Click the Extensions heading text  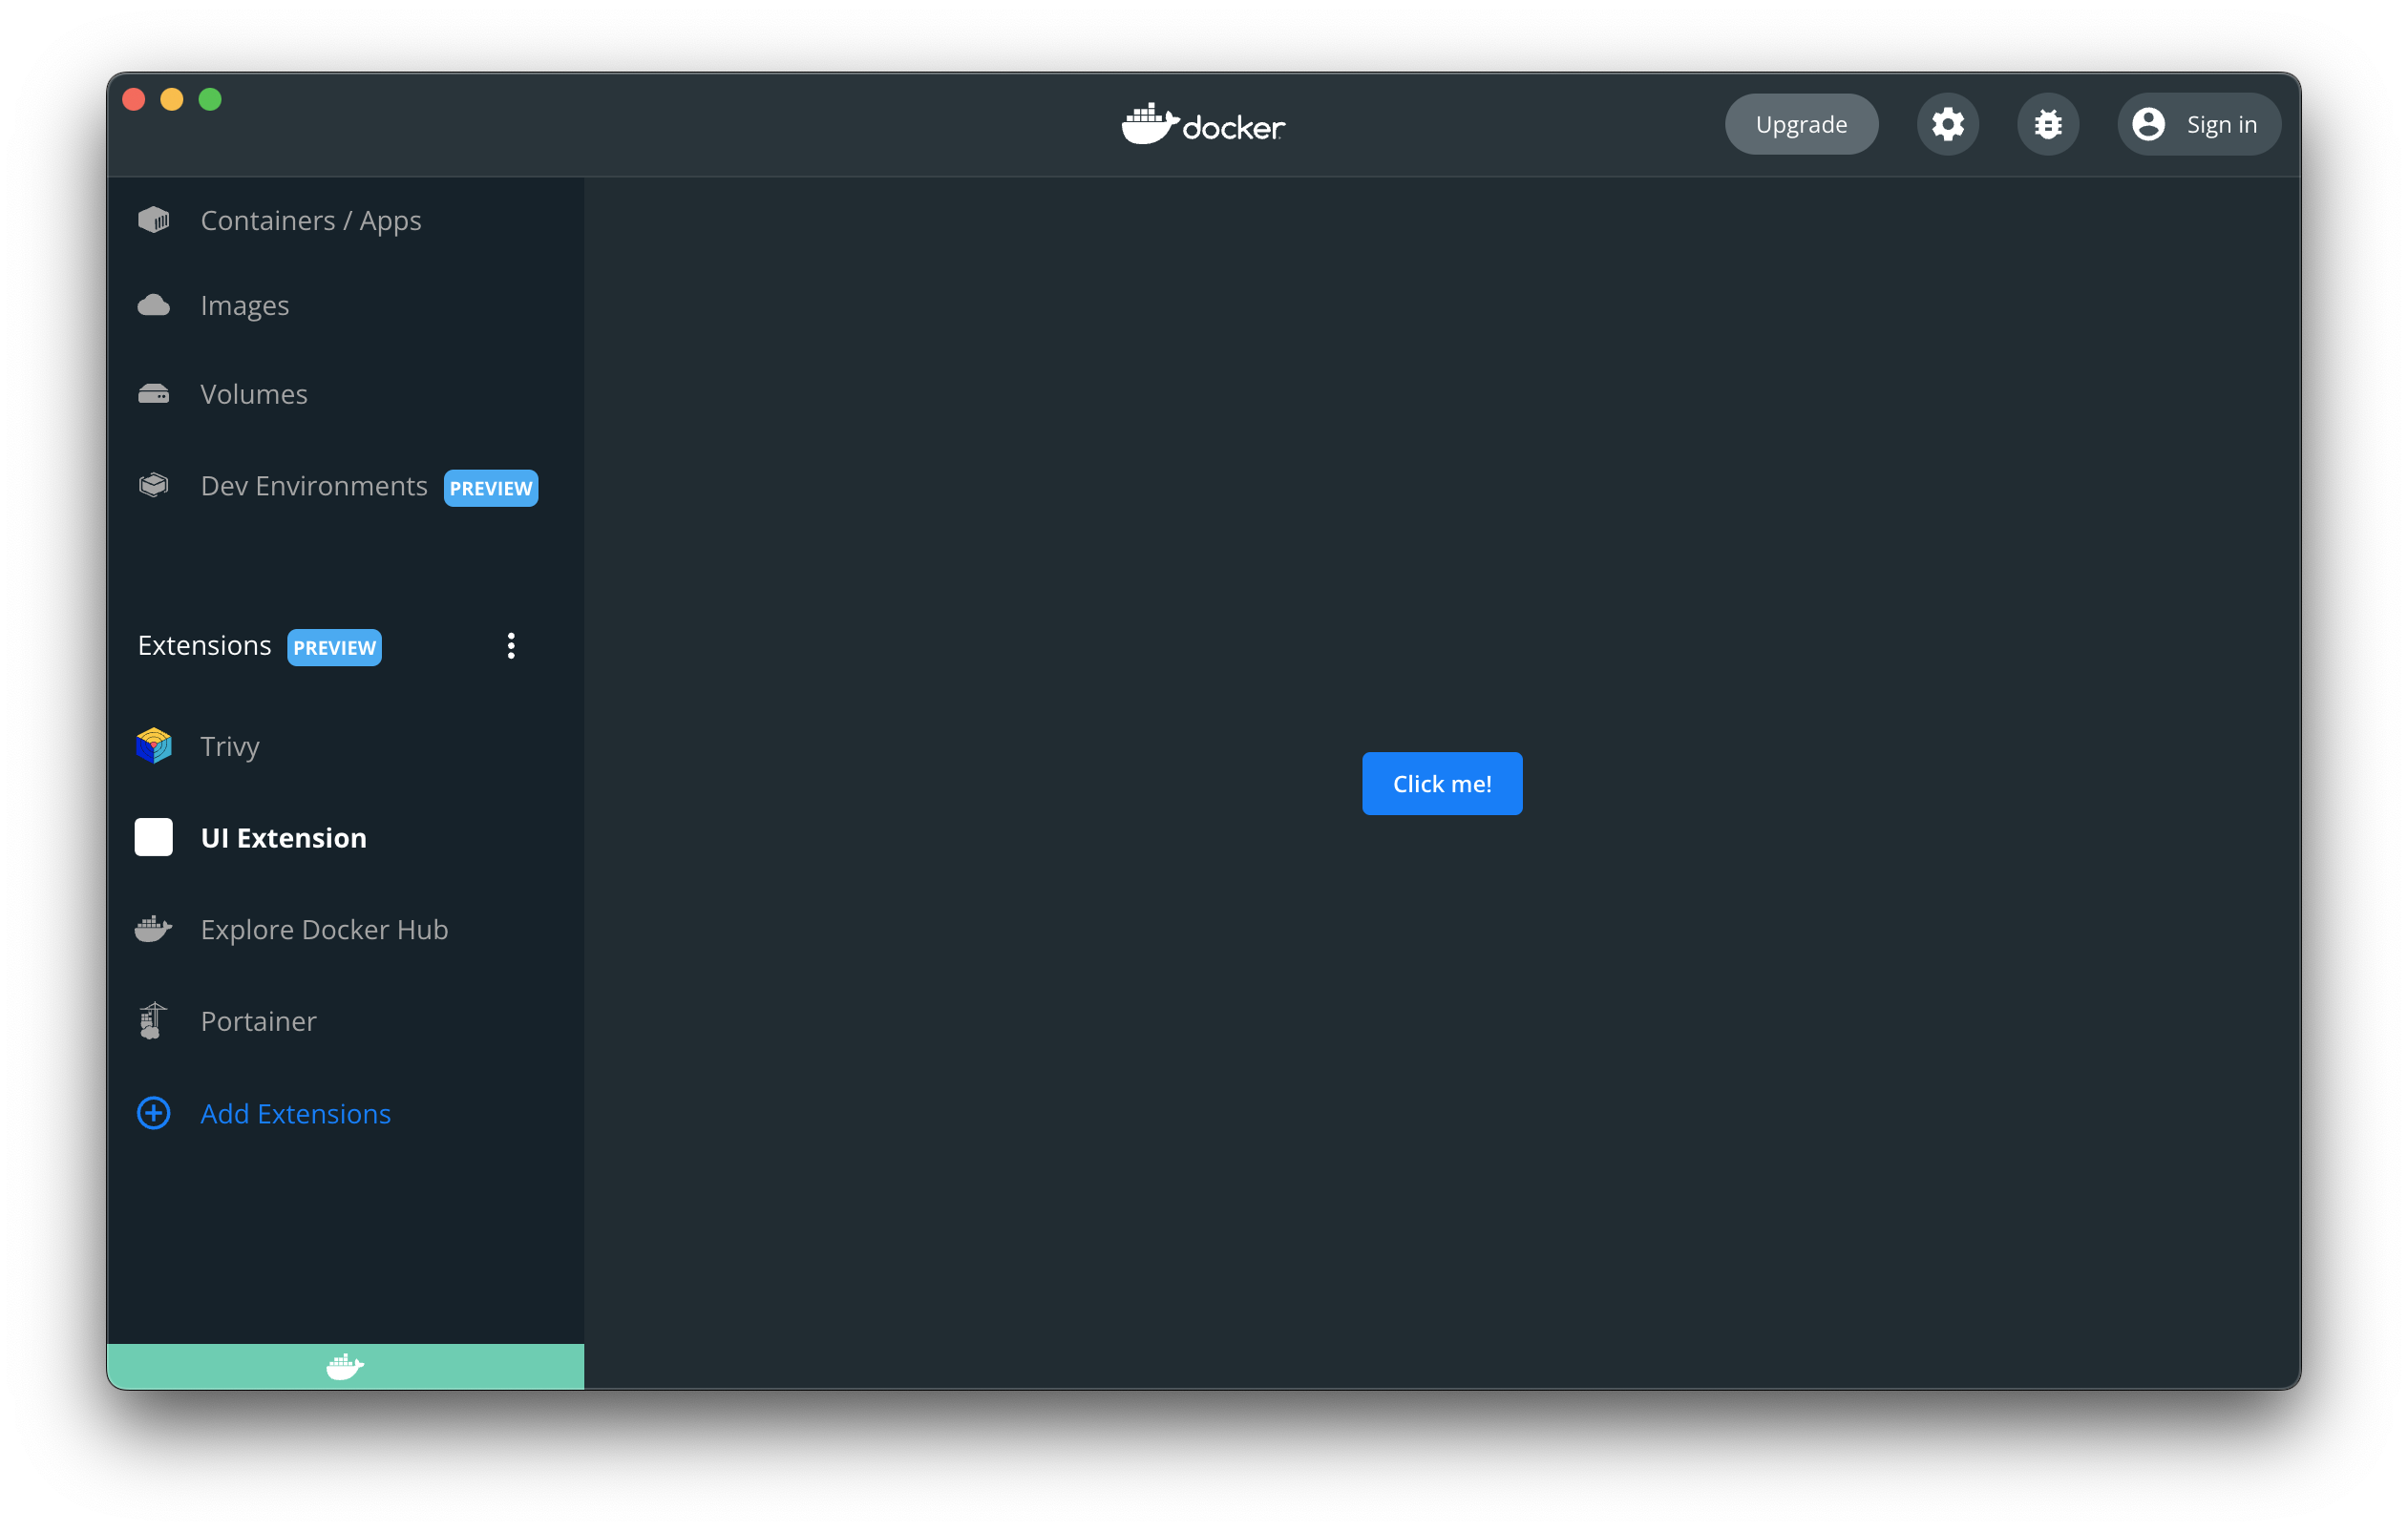coord(204,646)
